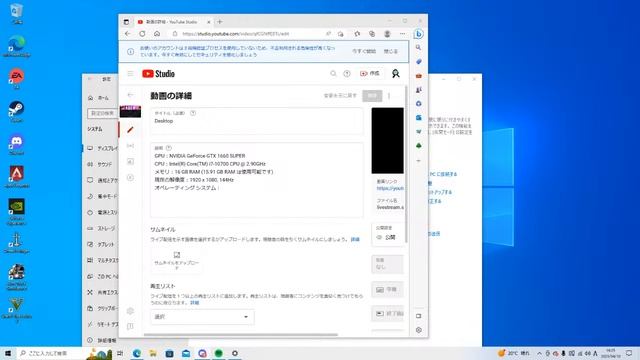Open the live streaming sidebar icon

(x=130, y=146)
